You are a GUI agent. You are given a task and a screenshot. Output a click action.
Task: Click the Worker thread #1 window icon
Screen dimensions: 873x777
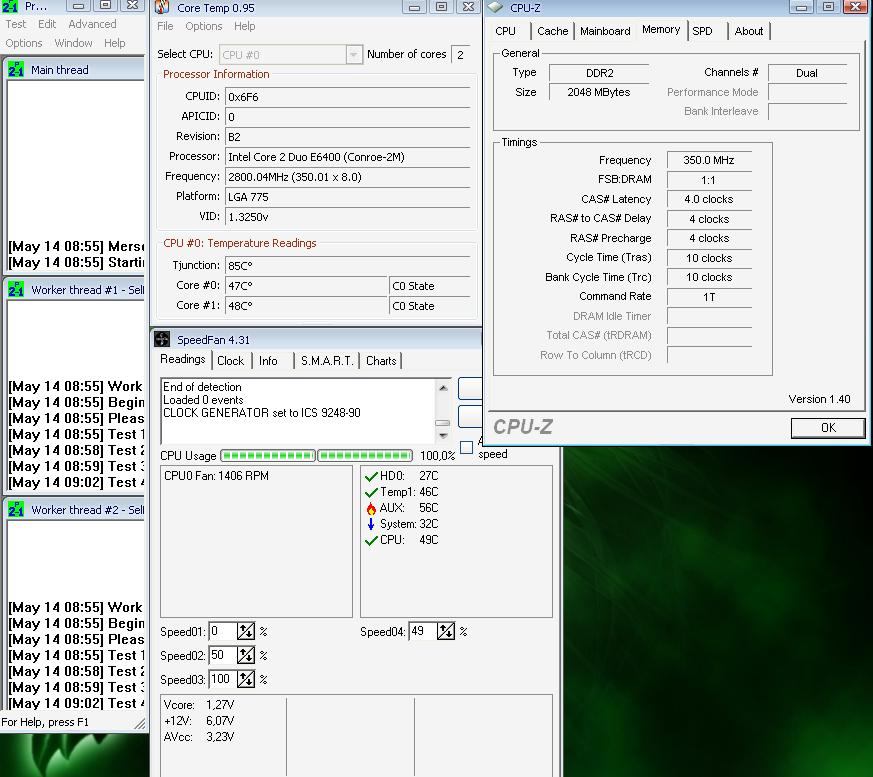[16, 289]
